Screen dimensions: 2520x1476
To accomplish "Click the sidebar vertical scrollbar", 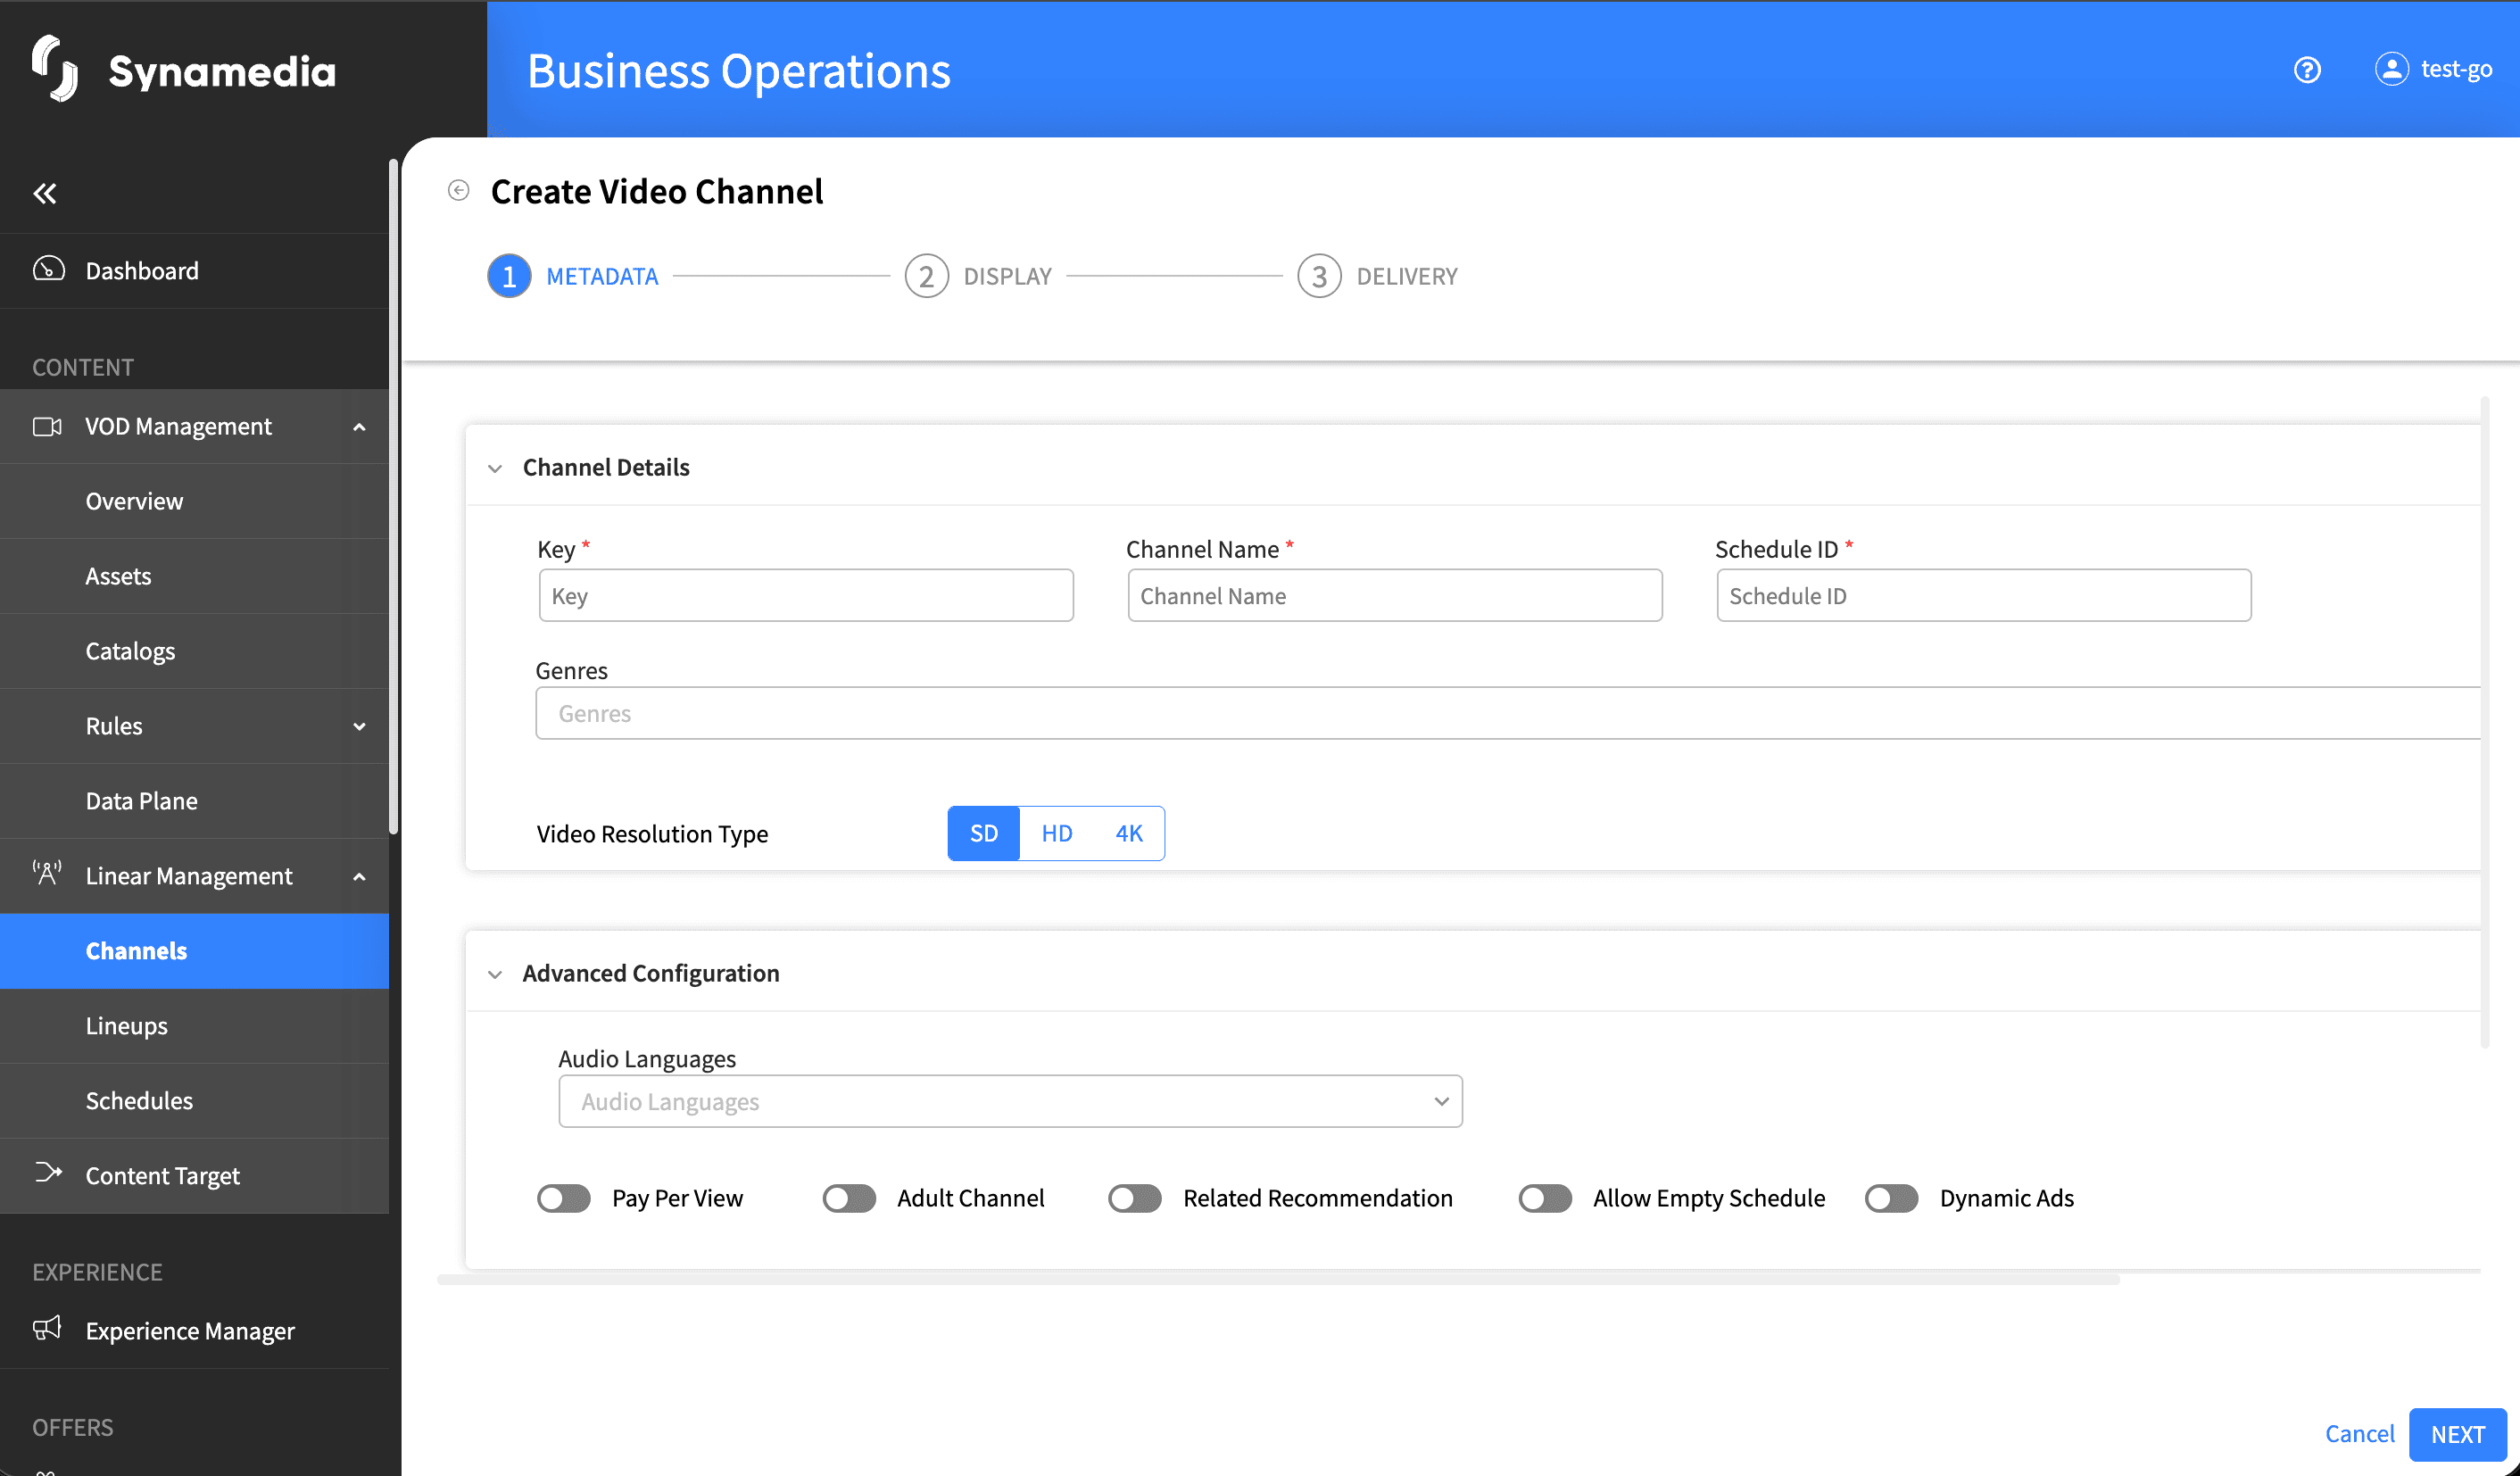I will pyautogui.click(x=394, y=497).
